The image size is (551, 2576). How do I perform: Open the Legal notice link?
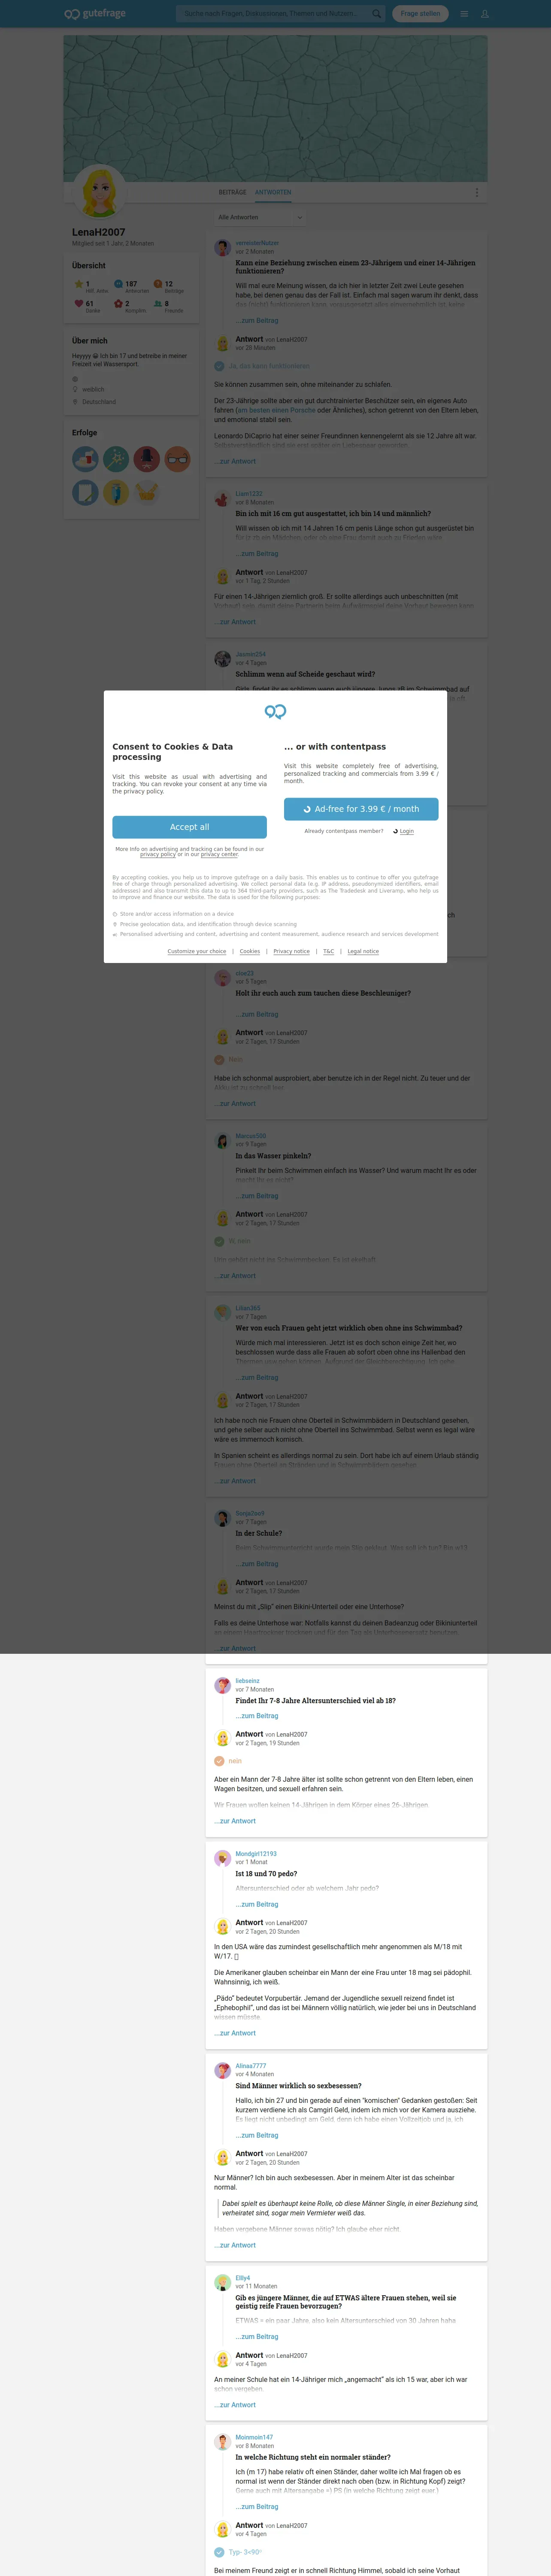tap(363, 951)
